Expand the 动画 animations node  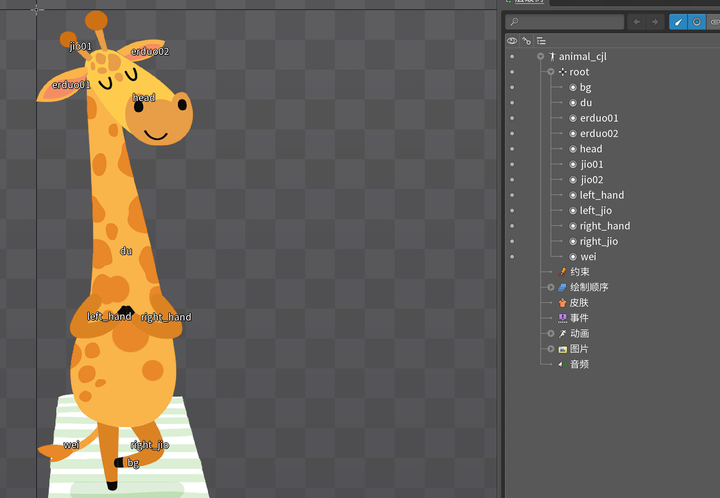click(x=550, y=334)
